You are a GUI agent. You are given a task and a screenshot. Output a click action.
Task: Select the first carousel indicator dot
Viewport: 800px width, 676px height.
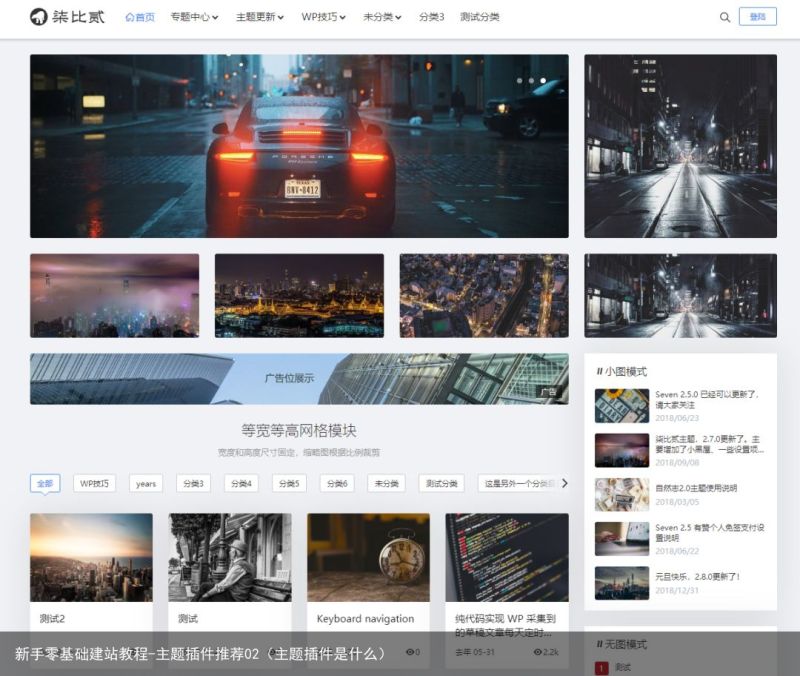pyautogui.click(x=519, y=81)
